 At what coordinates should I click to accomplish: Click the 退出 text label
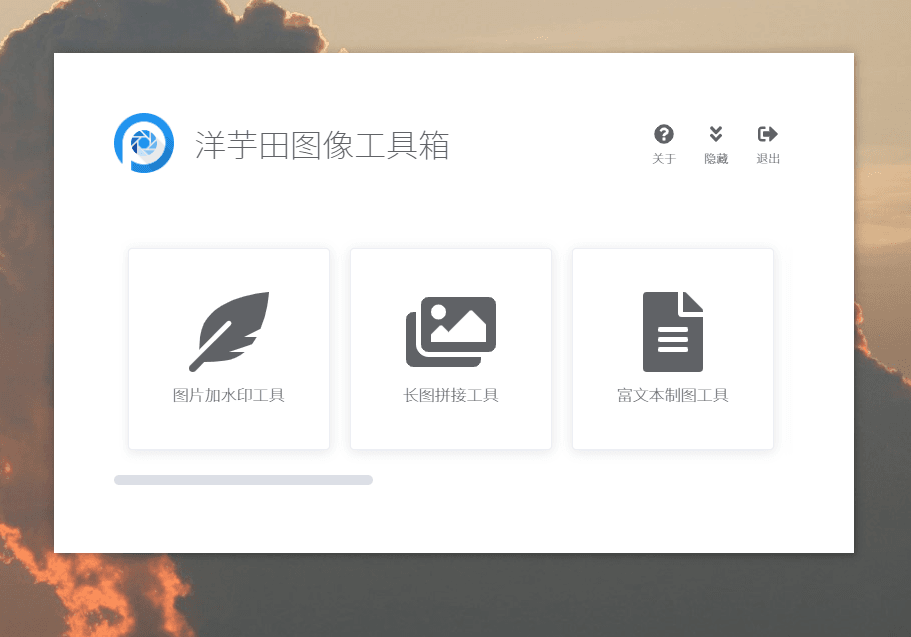tap(767, 159)
